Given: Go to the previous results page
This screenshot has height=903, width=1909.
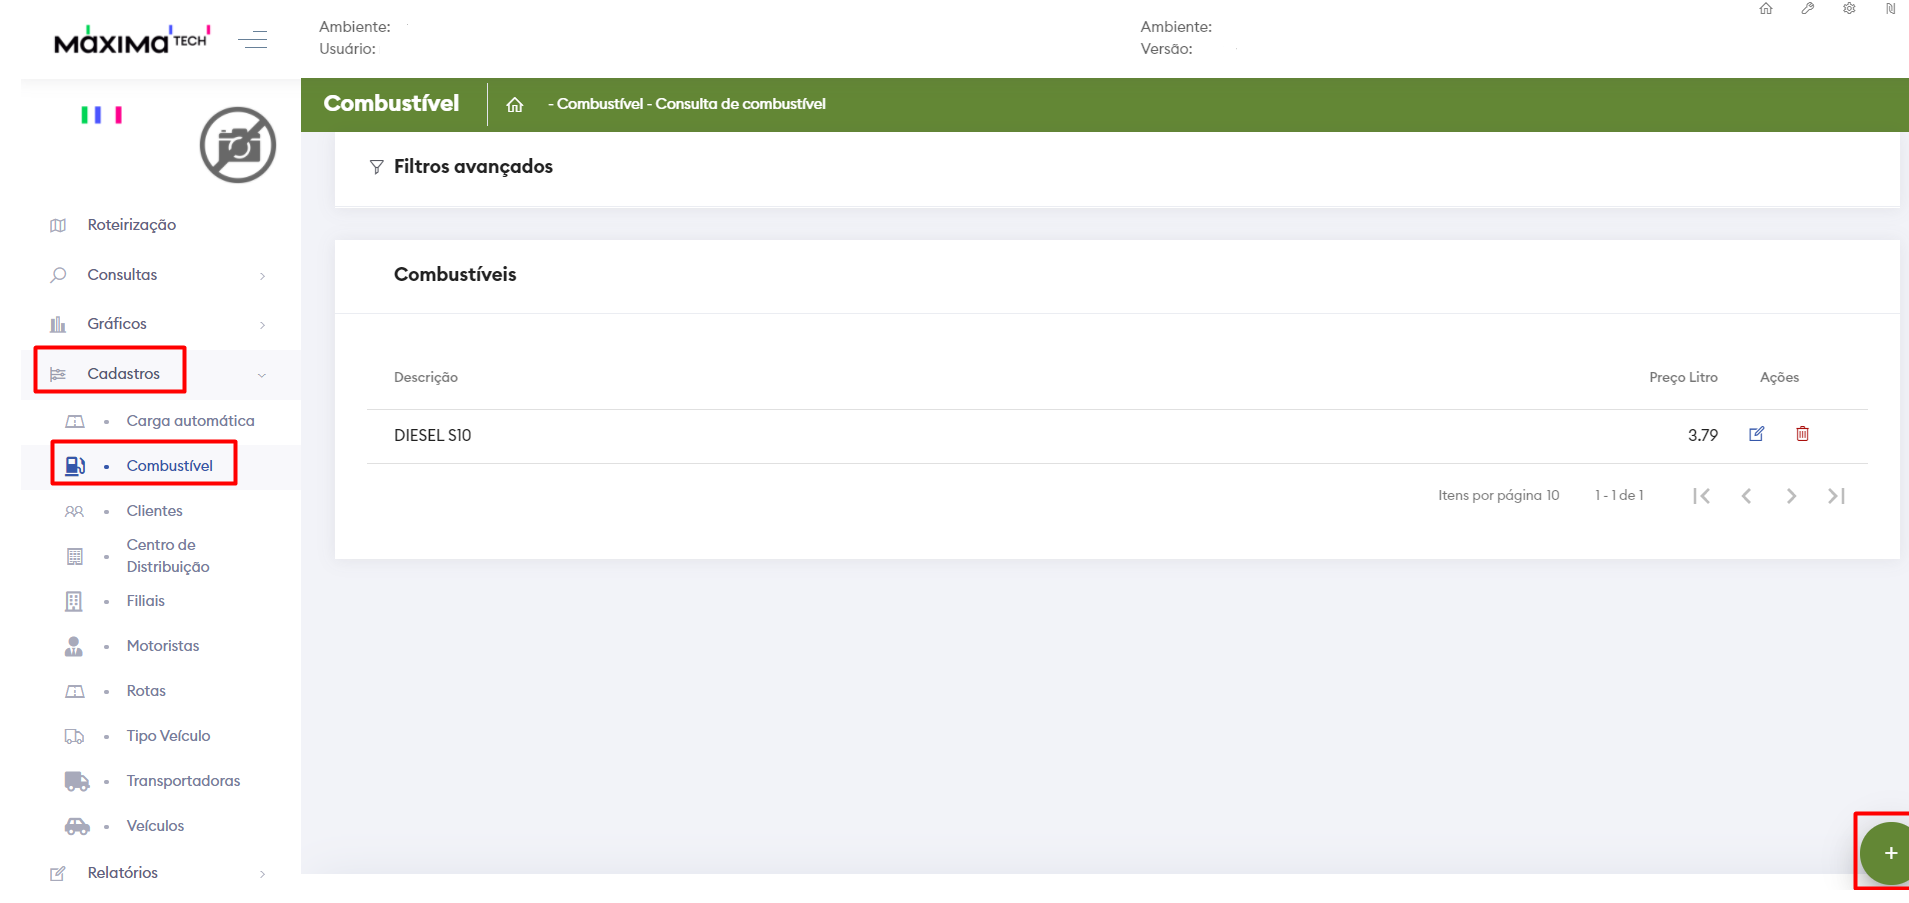Looking at the screenshot, I should coord(1746,496).
